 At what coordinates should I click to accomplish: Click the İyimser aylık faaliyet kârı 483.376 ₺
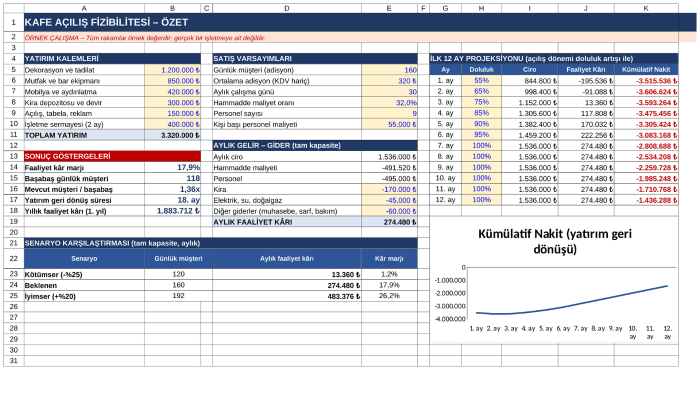click(x=287, y=296)
